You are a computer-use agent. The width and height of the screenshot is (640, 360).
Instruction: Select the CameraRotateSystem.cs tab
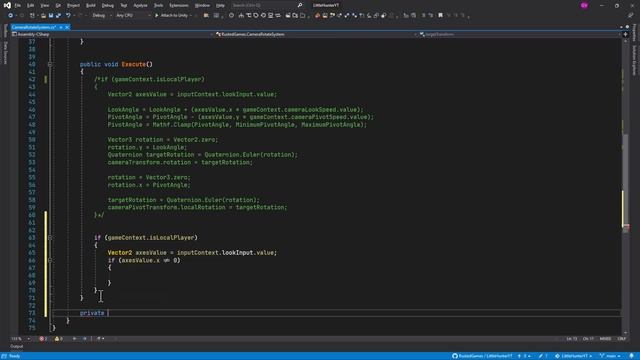click(x=34, y=27)
